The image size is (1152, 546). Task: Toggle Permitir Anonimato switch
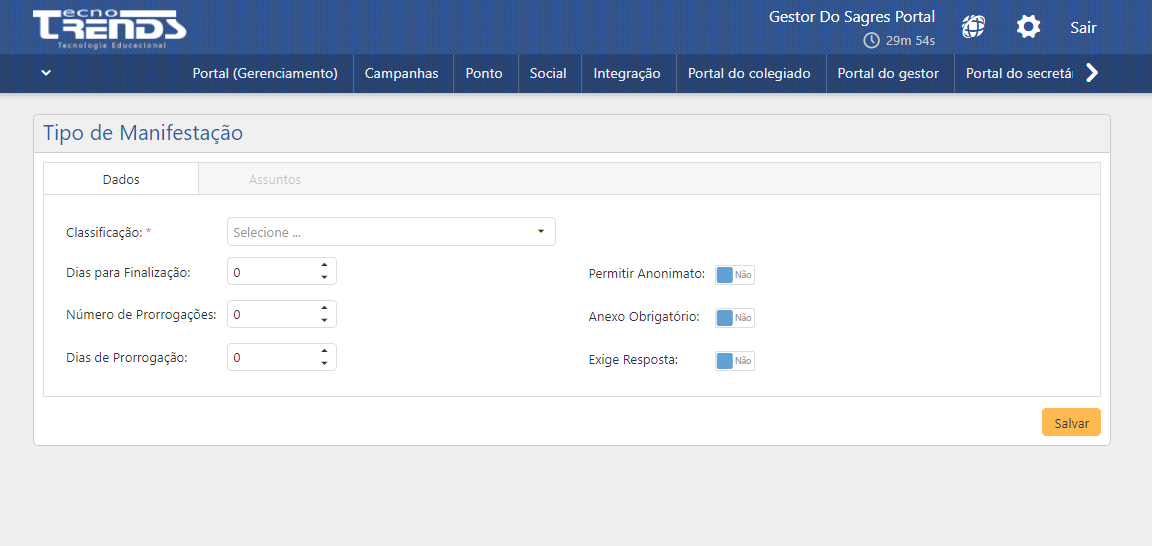[734, 275]
